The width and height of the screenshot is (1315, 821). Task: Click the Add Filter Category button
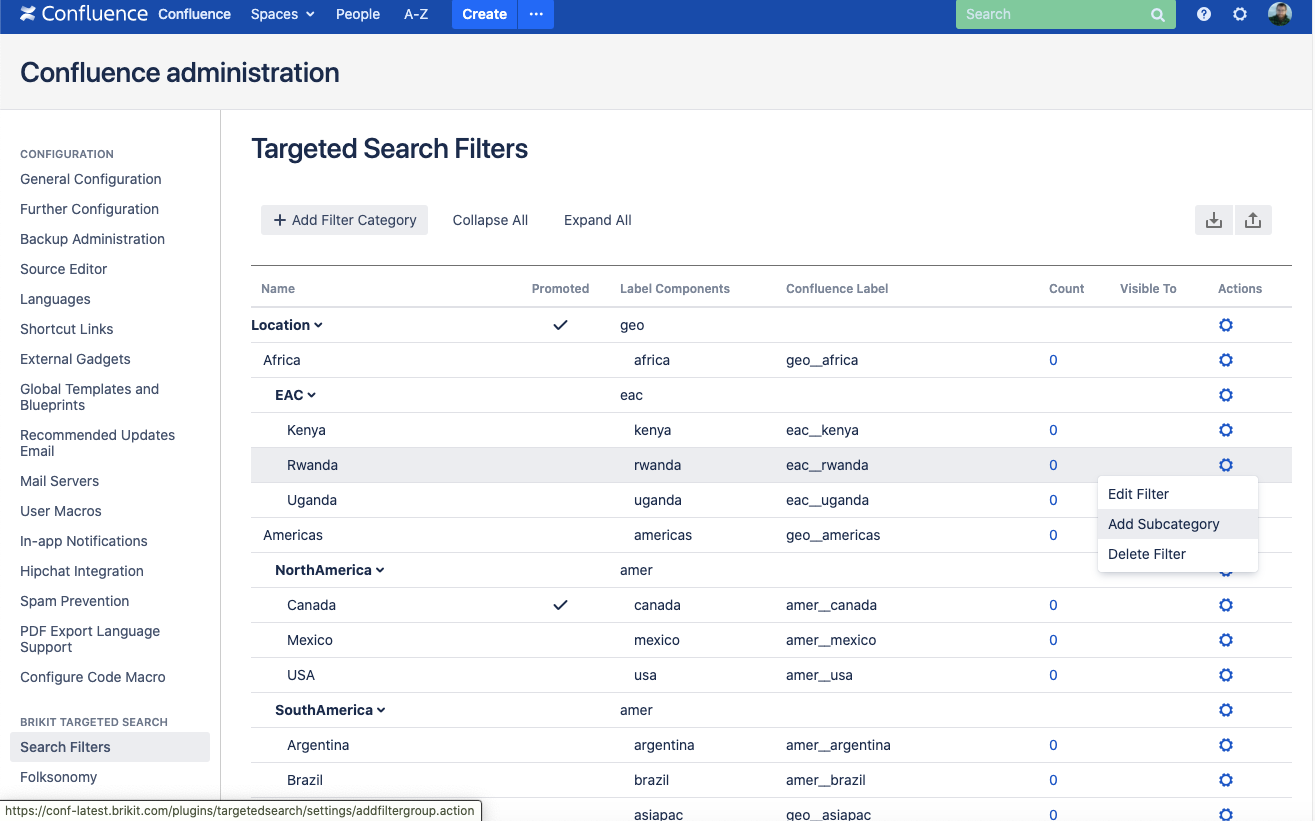click(x=344, y=220)
